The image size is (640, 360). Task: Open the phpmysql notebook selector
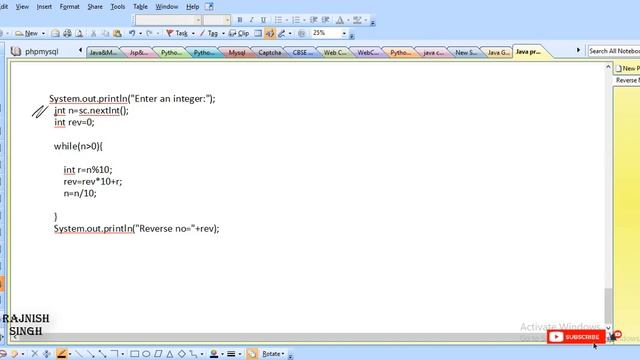tap(35, 51)
